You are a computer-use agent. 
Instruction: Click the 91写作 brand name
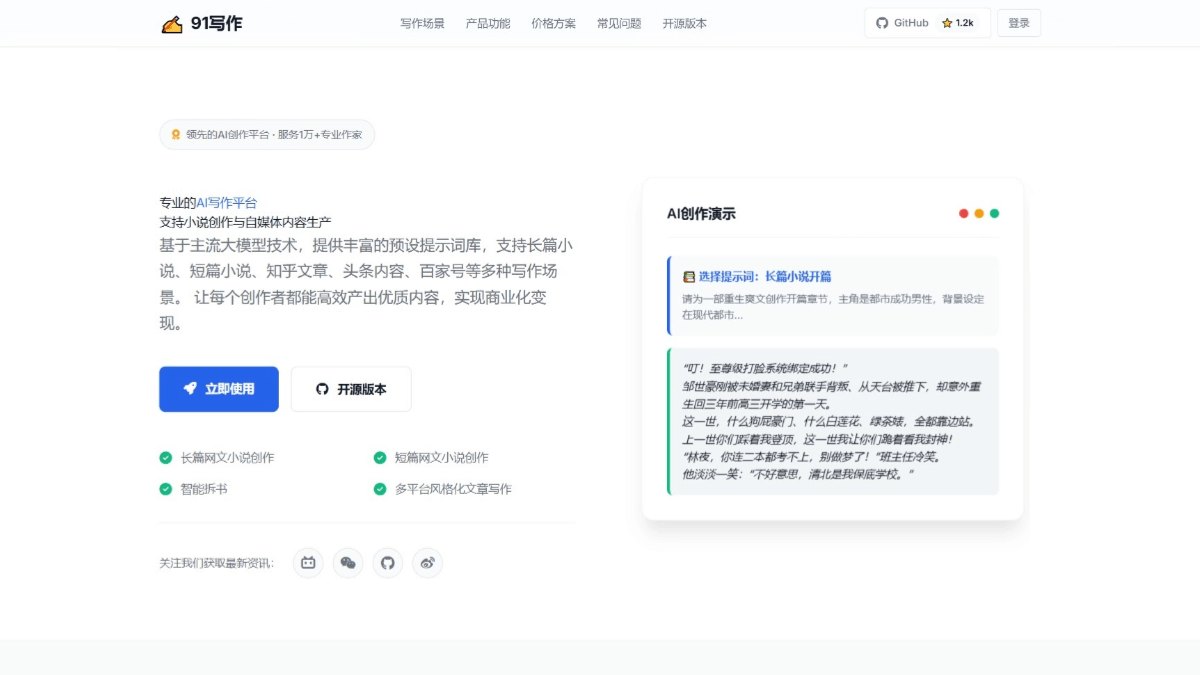pyautogui.click(x=216, y=23)
